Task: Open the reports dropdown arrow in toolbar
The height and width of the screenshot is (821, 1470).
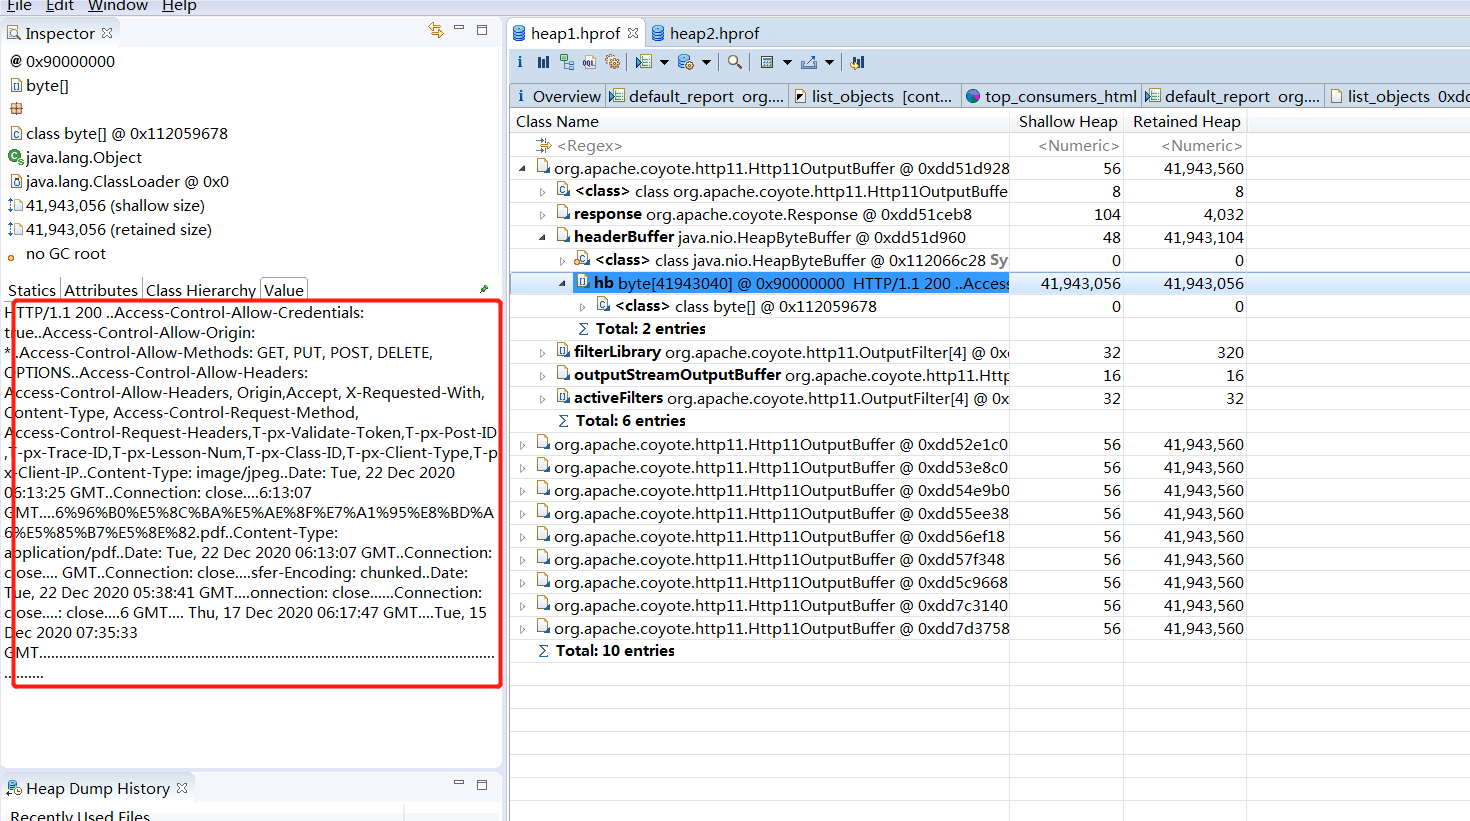Action: click(664, 62)
